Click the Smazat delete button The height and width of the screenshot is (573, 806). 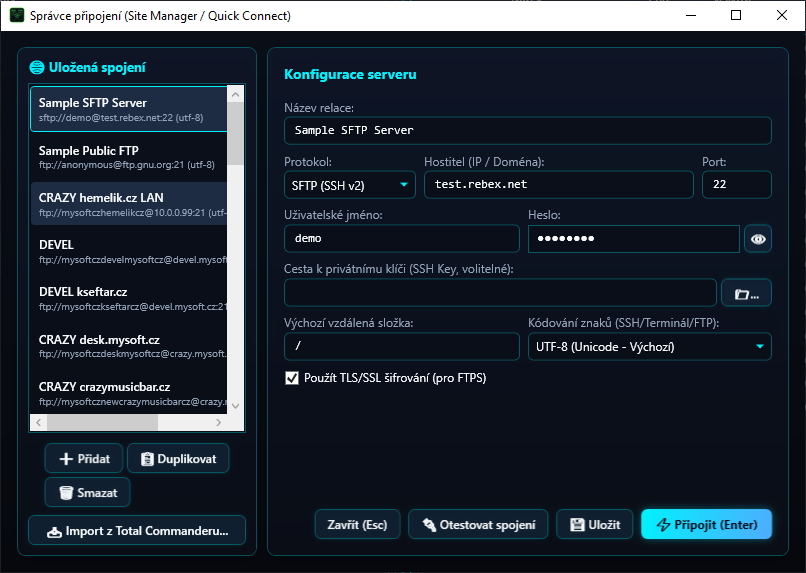(87, 492)
